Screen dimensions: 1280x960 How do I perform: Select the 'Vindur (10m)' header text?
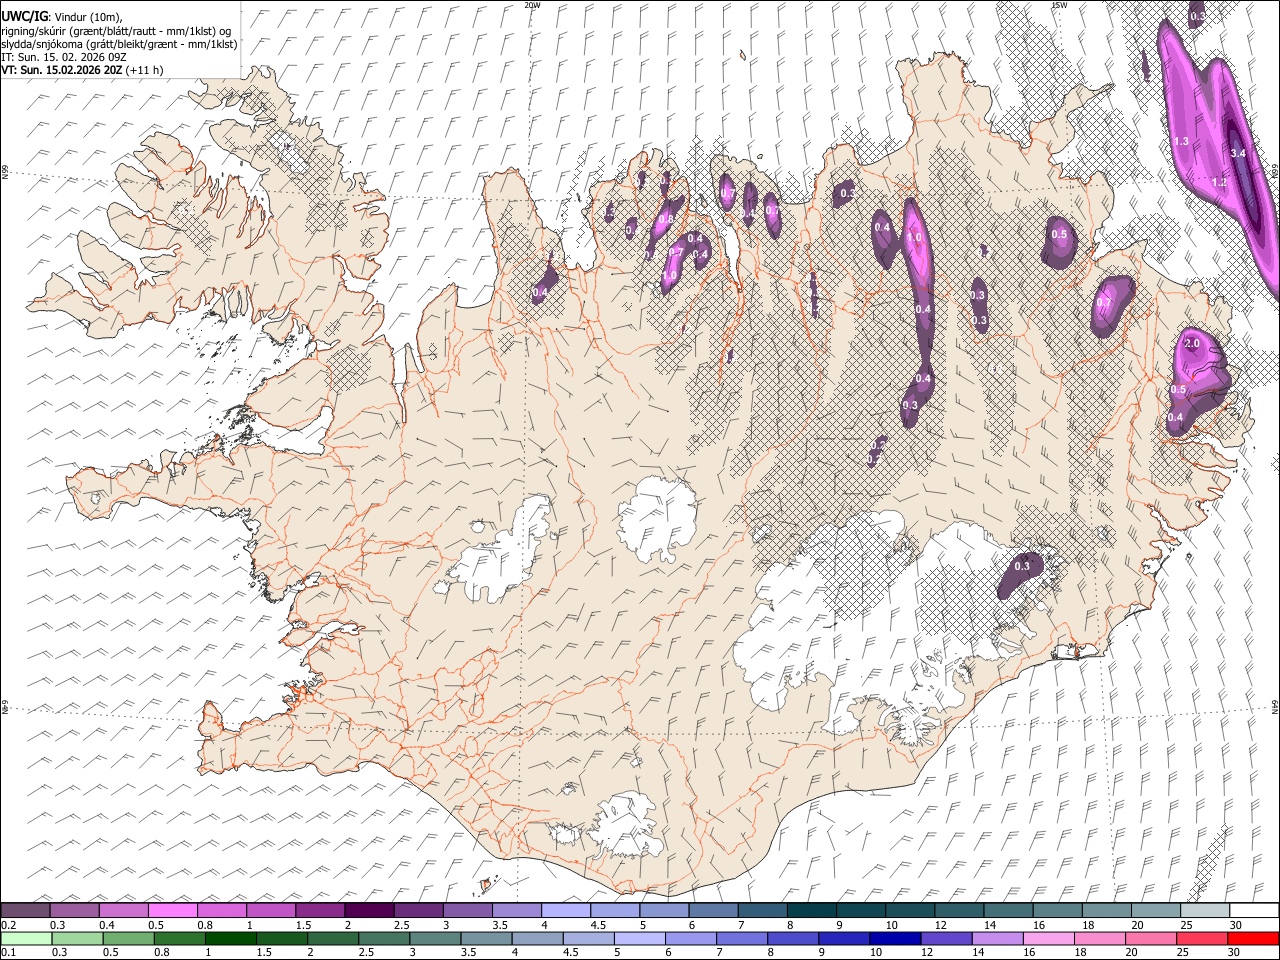click(x=86, y=16)
